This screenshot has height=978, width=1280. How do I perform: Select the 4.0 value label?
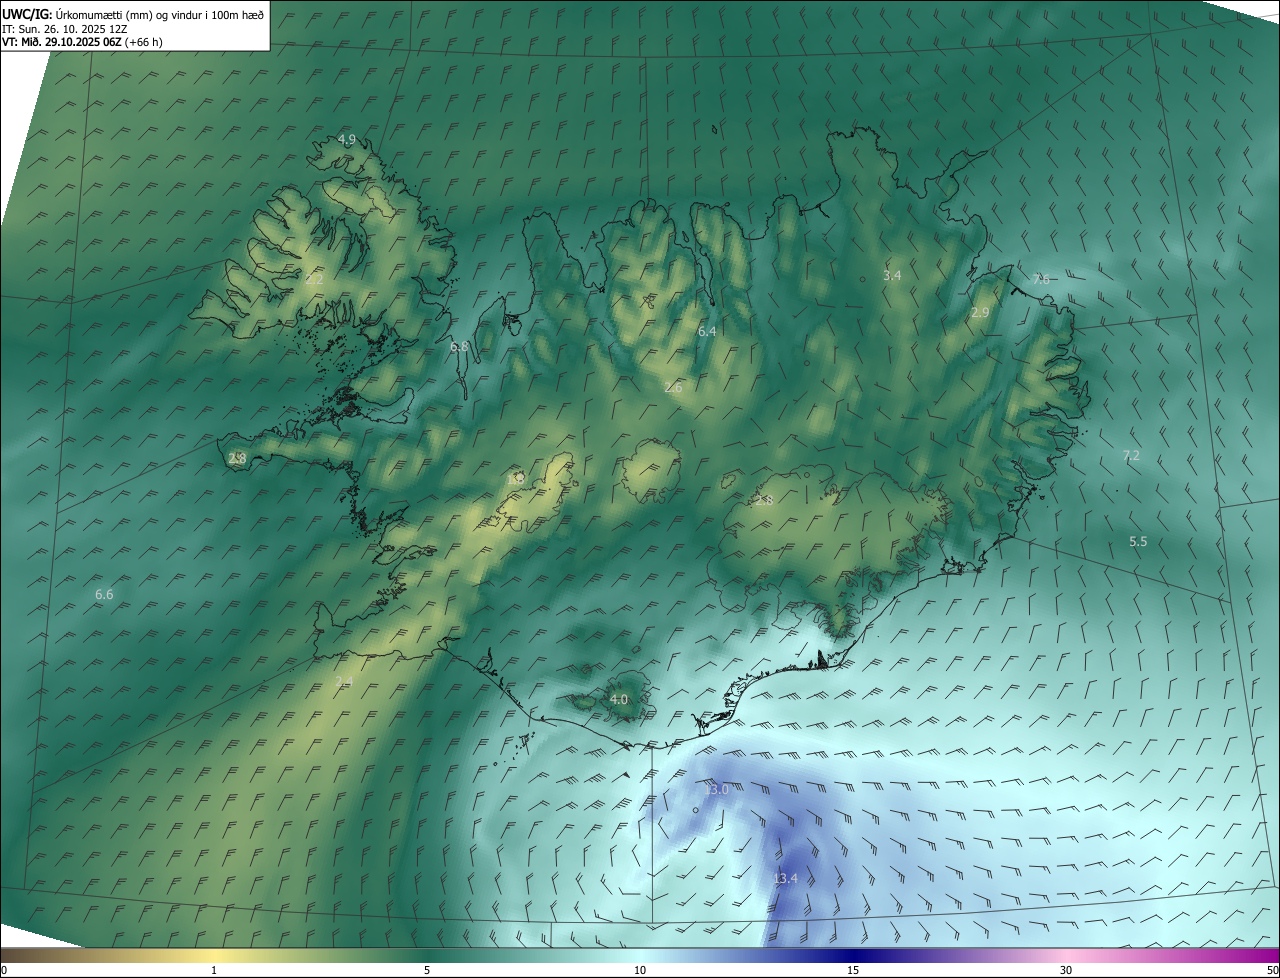pos(619,699)
